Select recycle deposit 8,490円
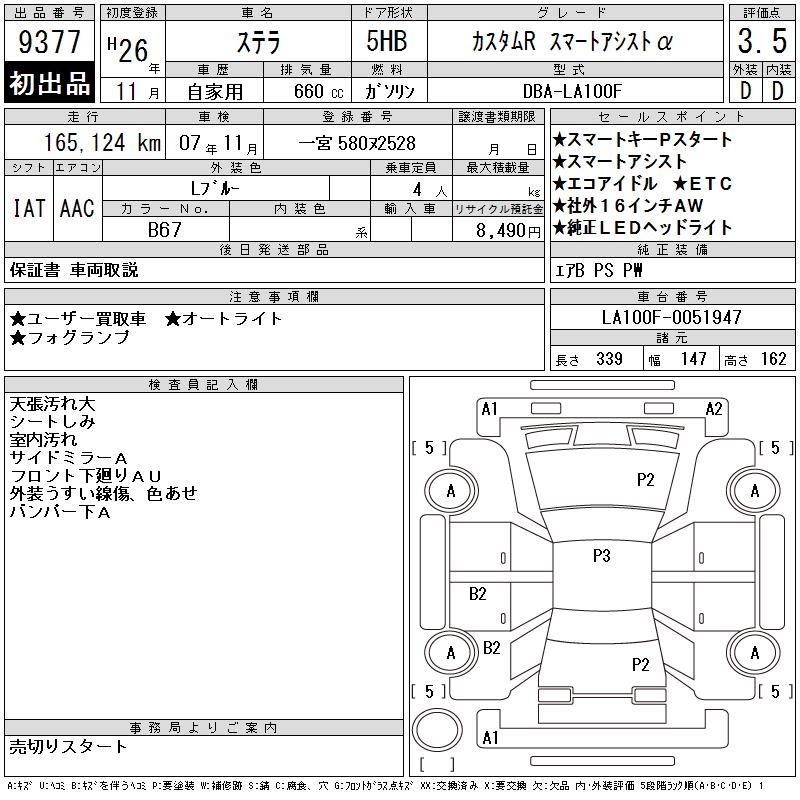The width and height of the screenshot is (800, 800). pyautogui.click(x=508, y=231)
